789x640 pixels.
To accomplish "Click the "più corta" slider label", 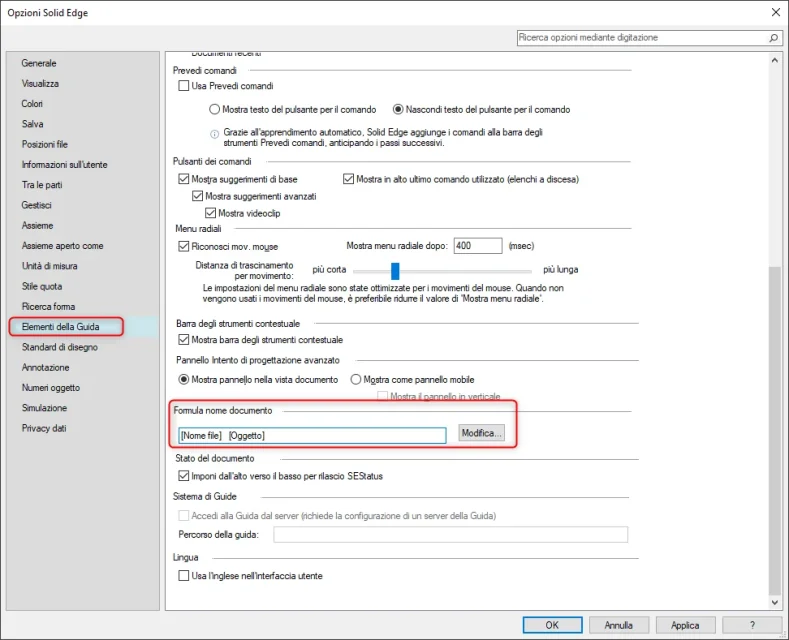I will click(329, 270).
